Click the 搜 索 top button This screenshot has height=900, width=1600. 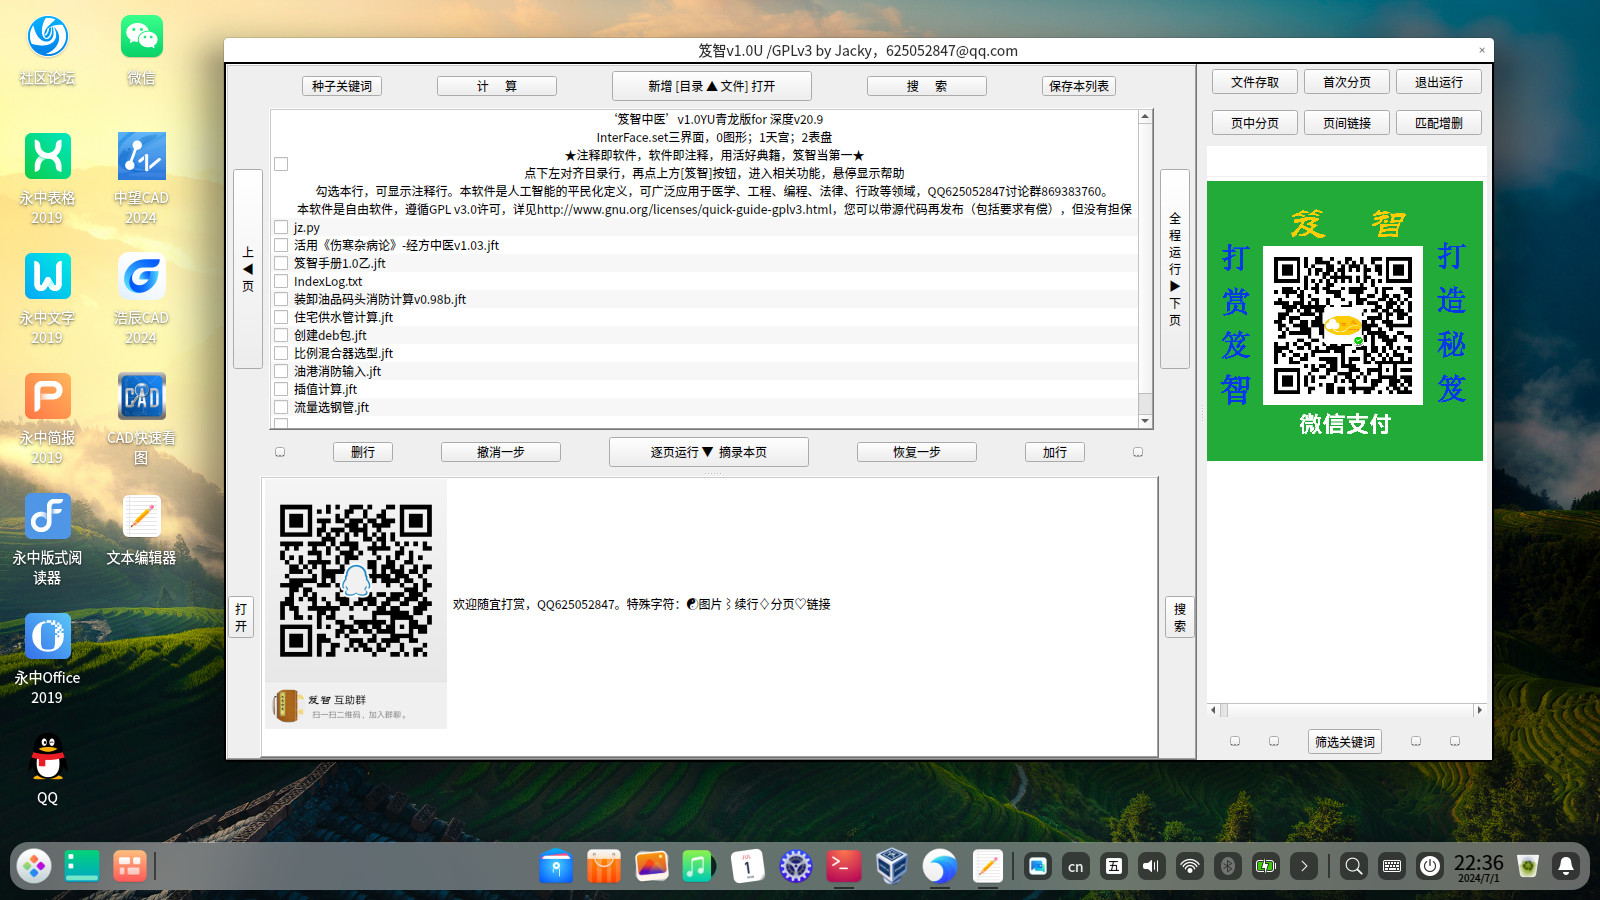coord(927,86)
